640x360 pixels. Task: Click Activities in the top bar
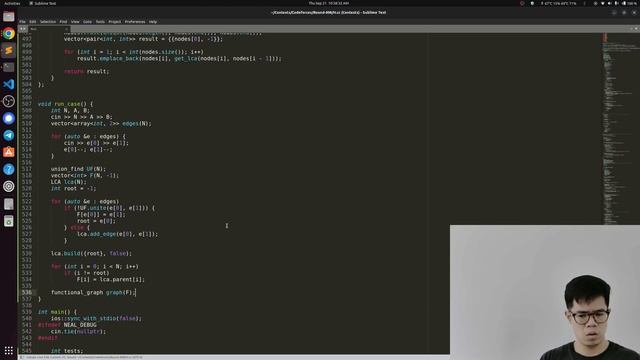(12, 3)
